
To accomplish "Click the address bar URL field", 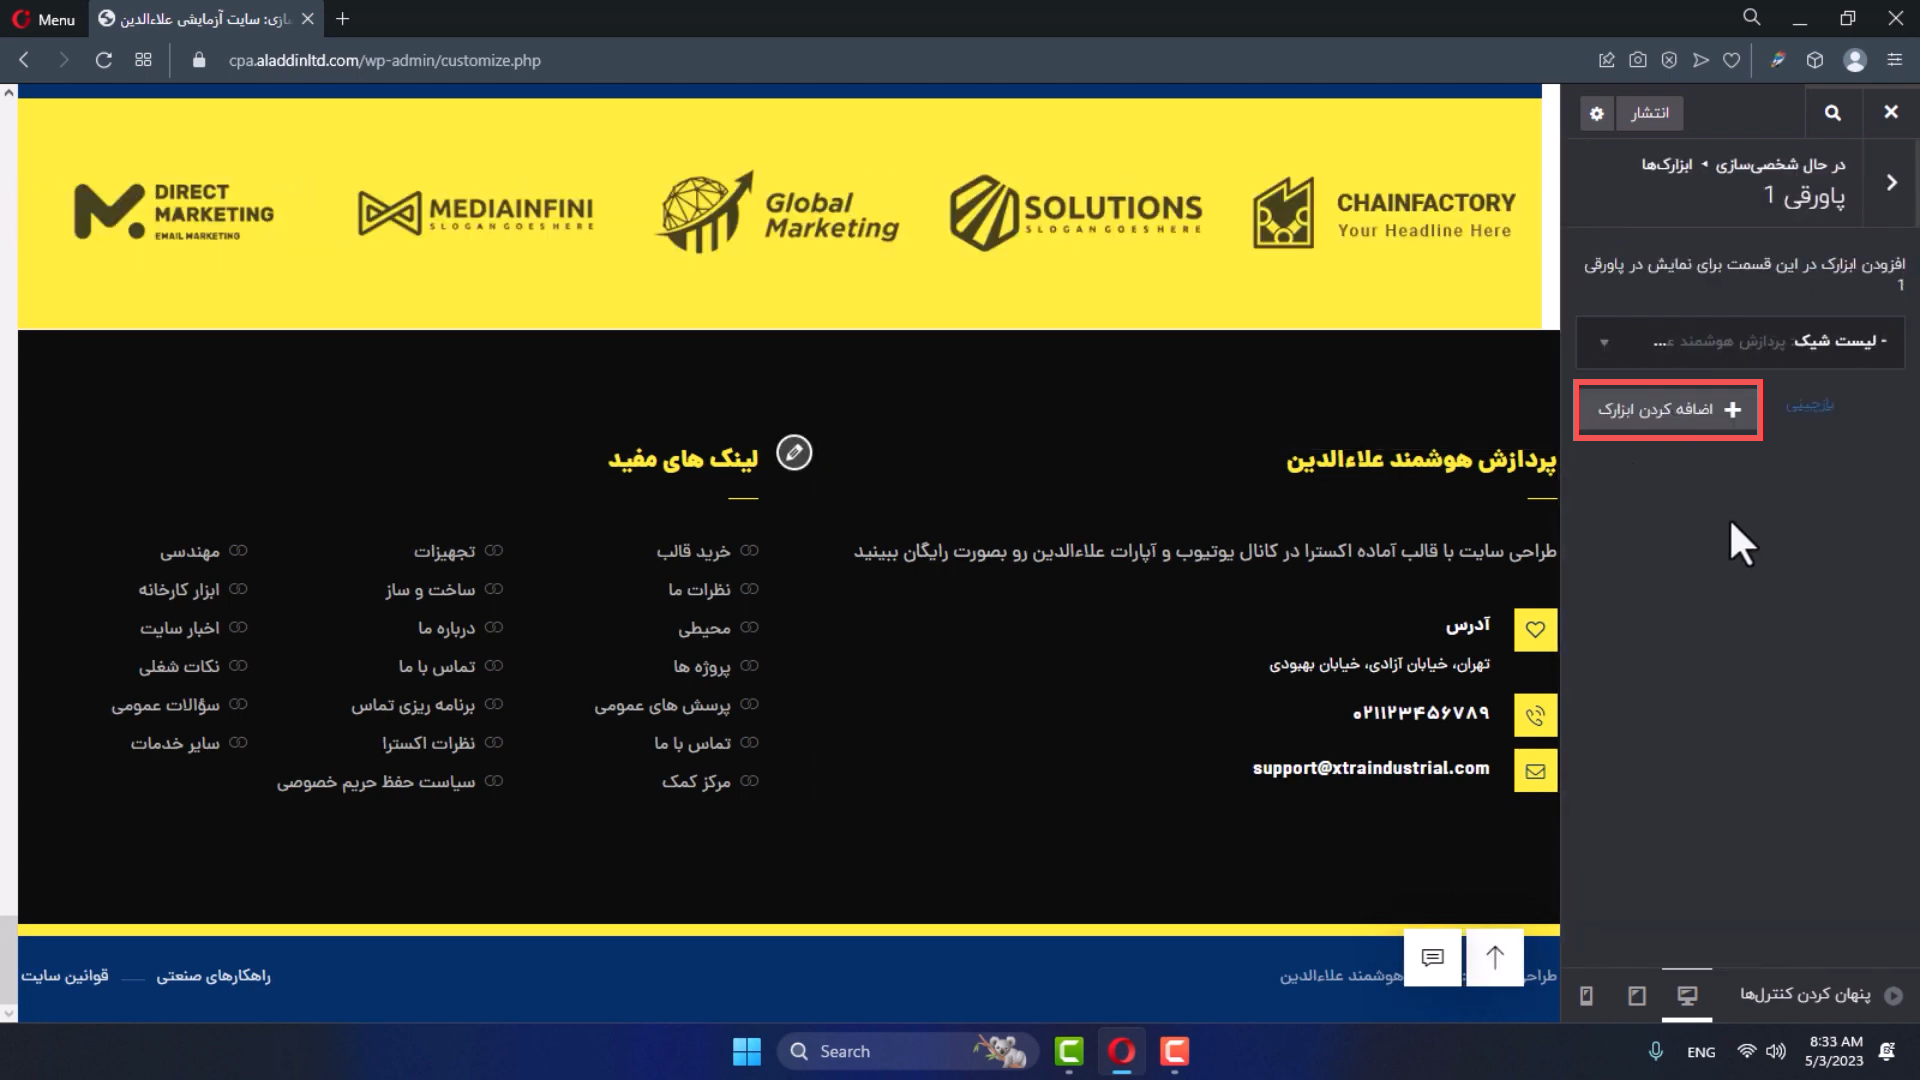I will coord(385,60).
